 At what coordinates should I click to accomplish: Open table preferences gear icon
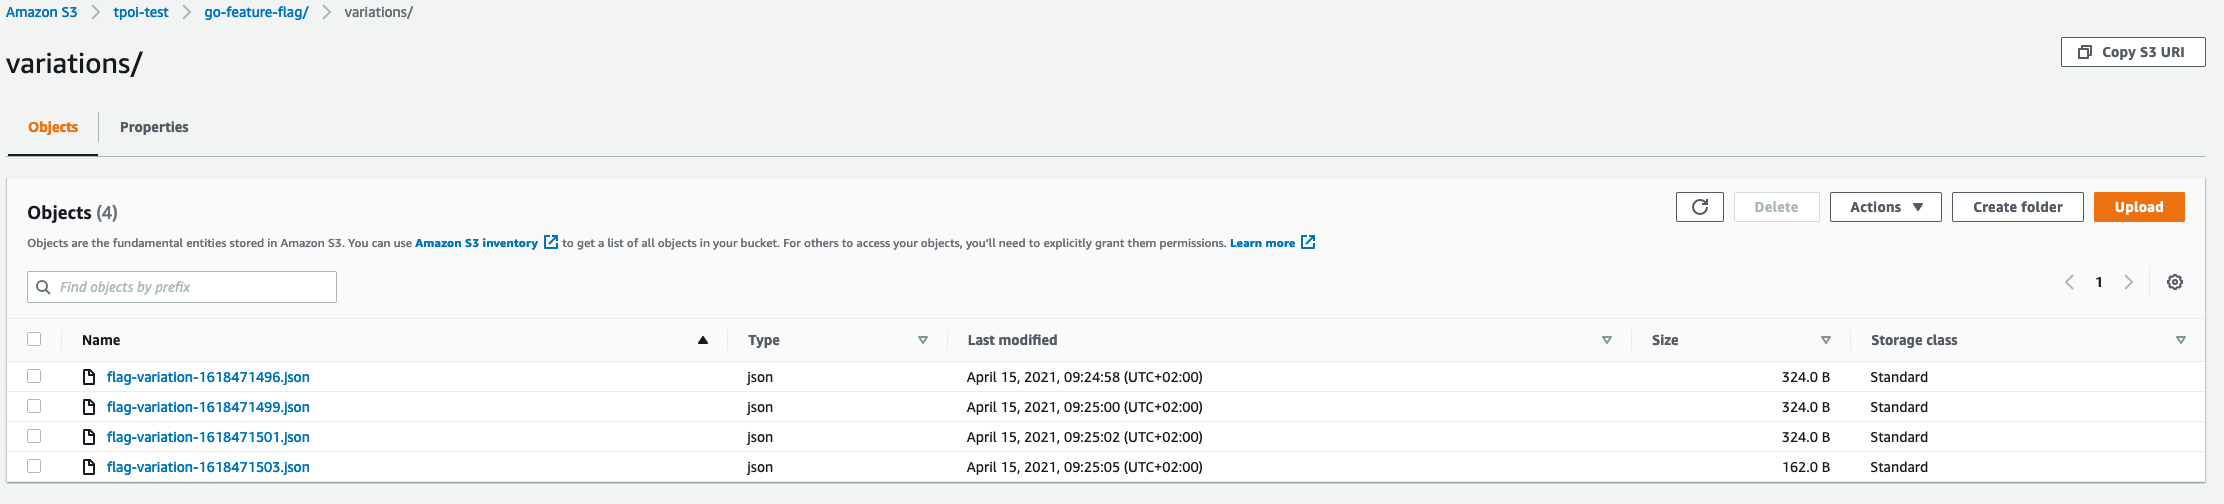(x=2174, y=282)
